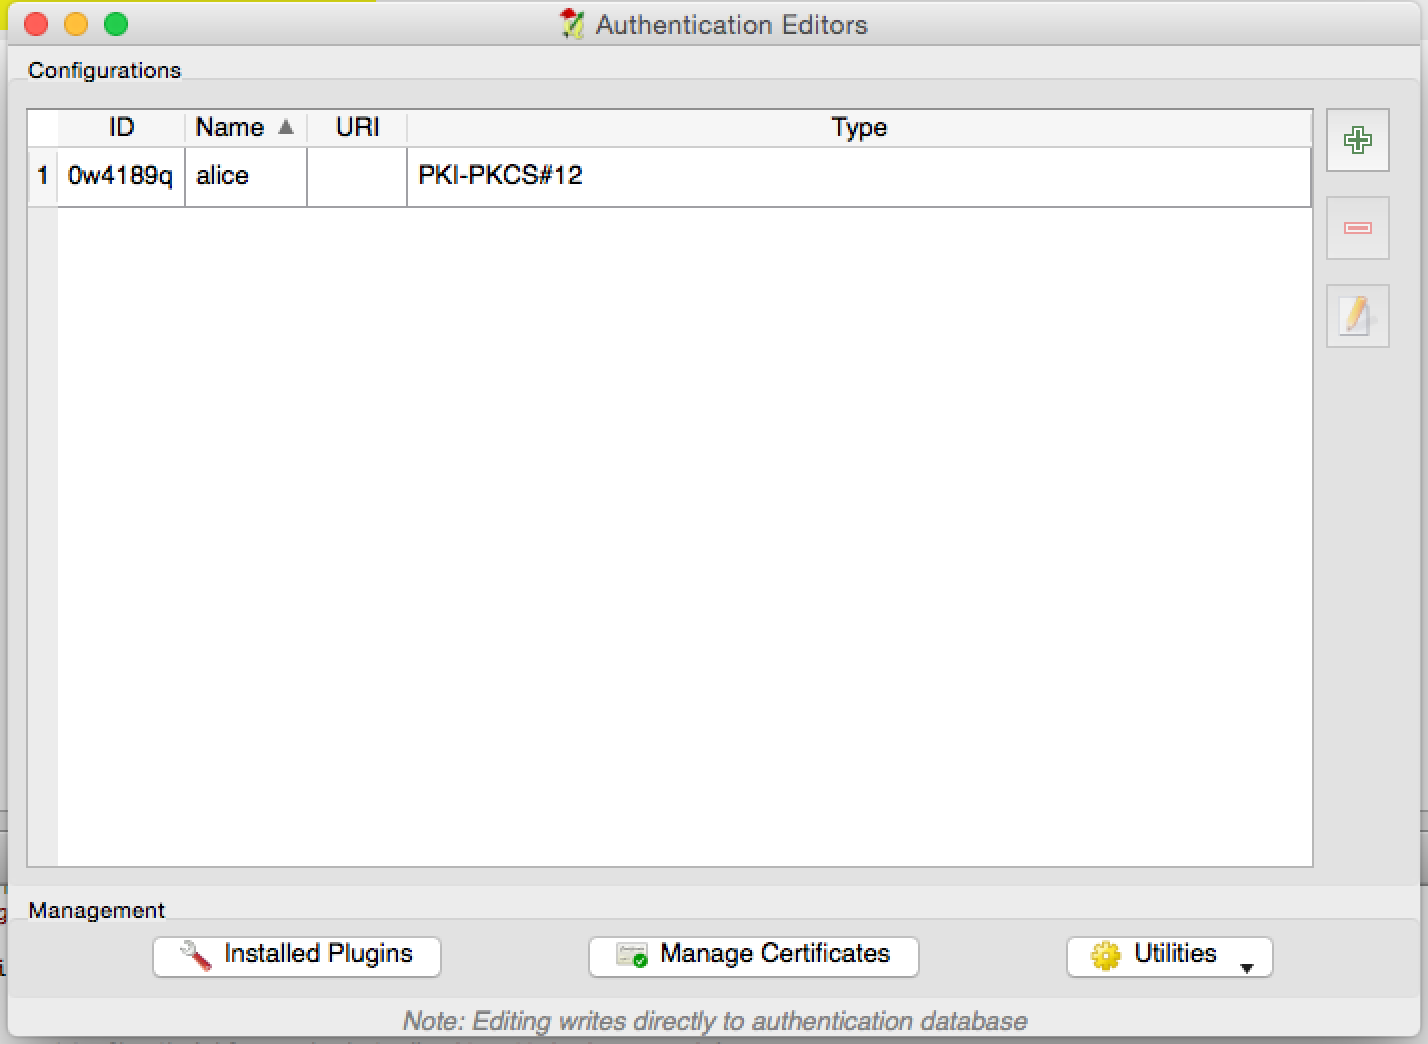Select the 0w4189q ID cell
Screen dimensions: 1428x1044
[120, 176]
